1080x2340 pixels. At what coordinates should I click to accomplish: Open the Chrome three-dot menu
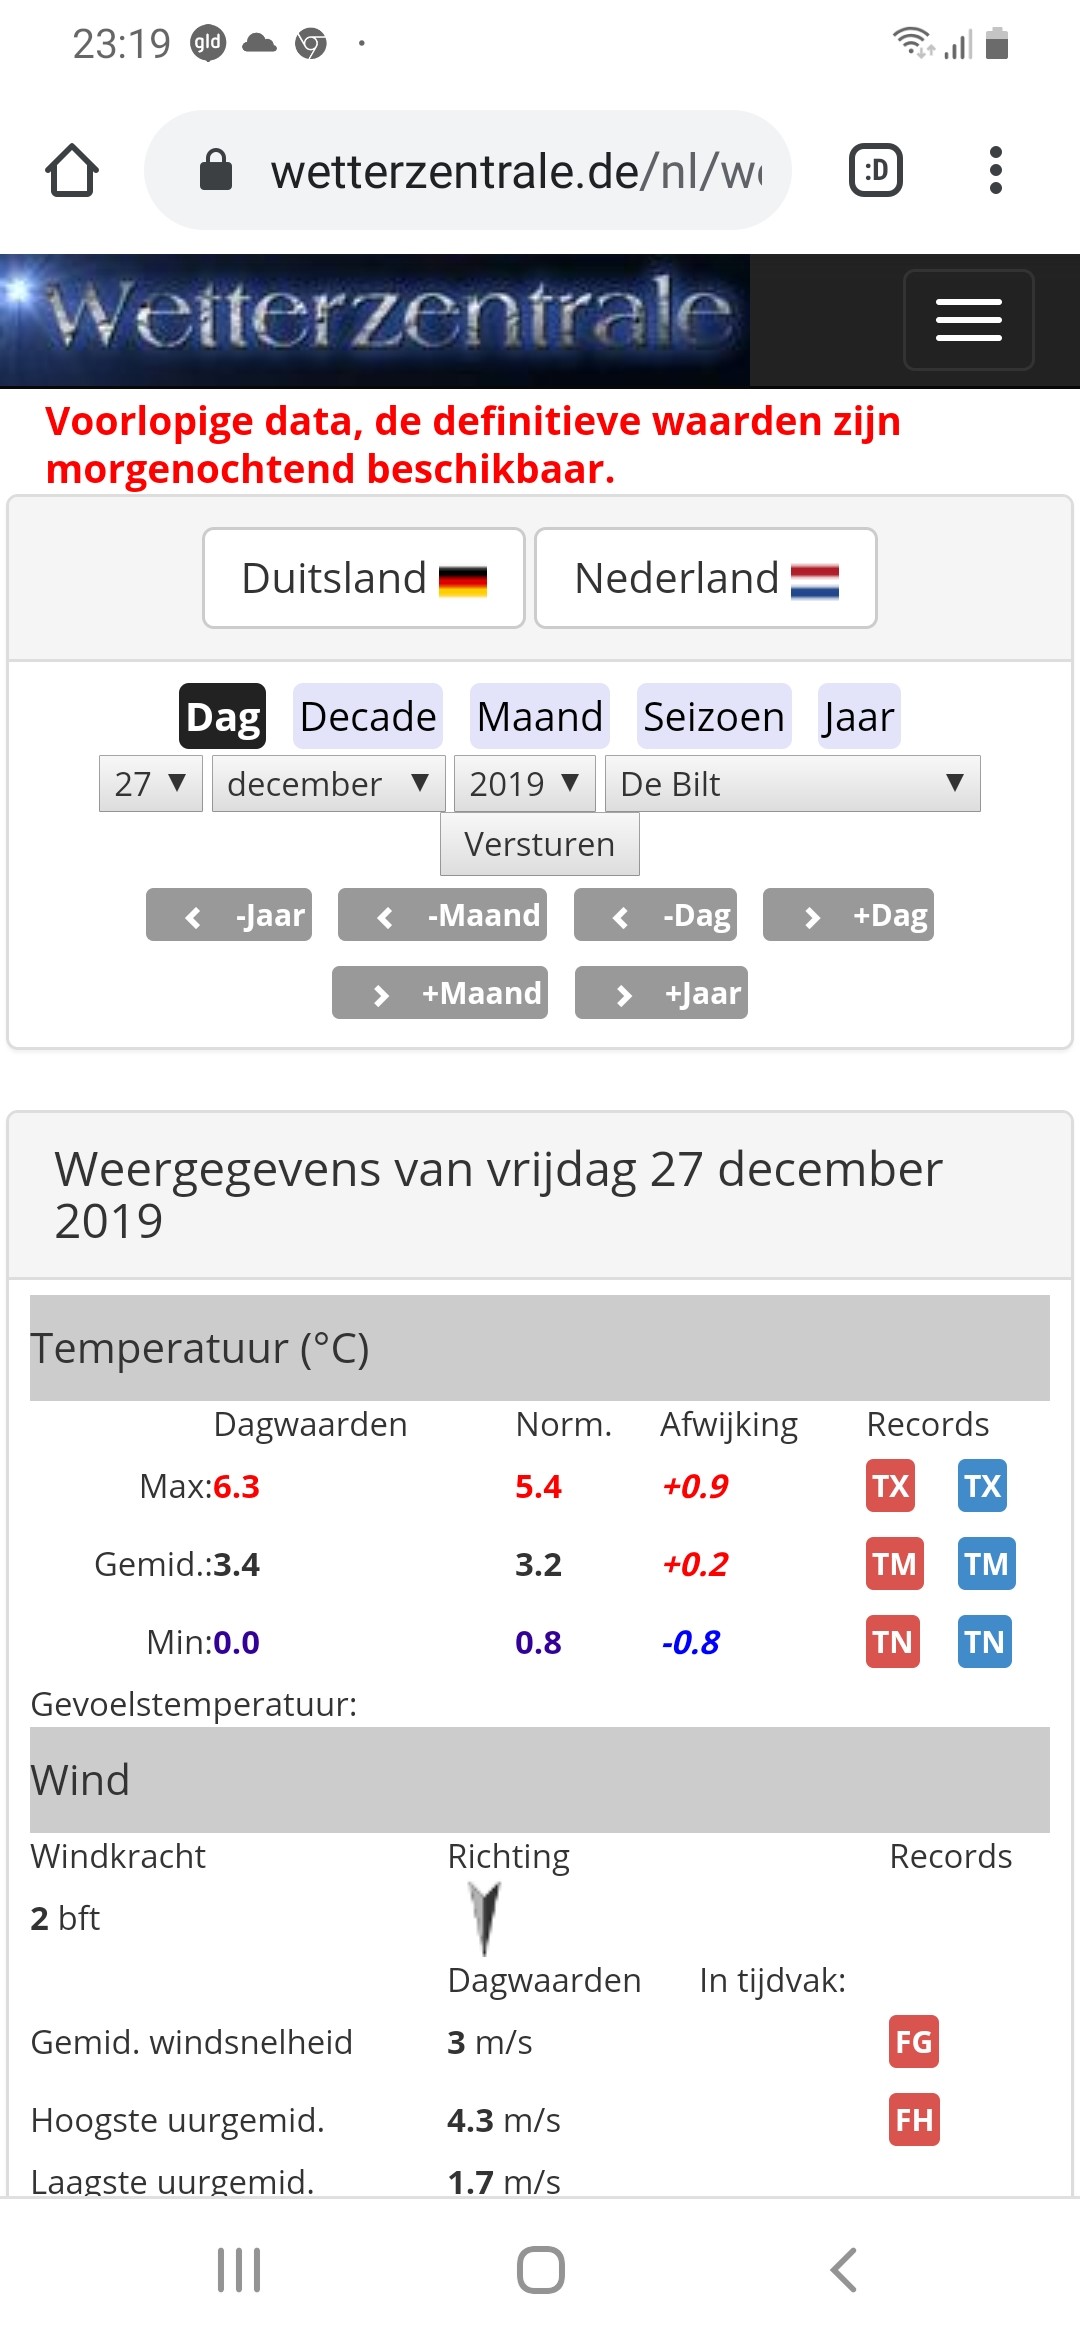click(995, 170)
